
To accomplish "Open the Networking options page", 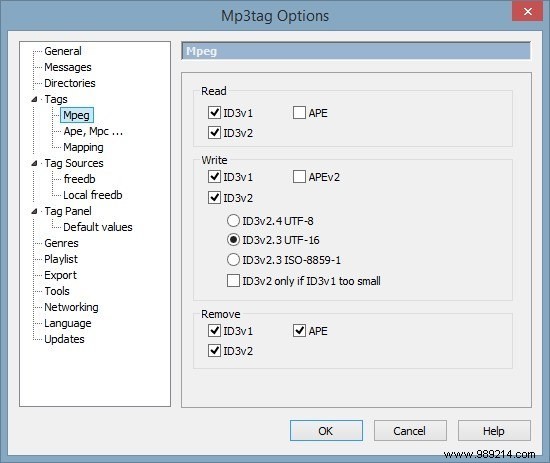I will click(x=71, y=307).
